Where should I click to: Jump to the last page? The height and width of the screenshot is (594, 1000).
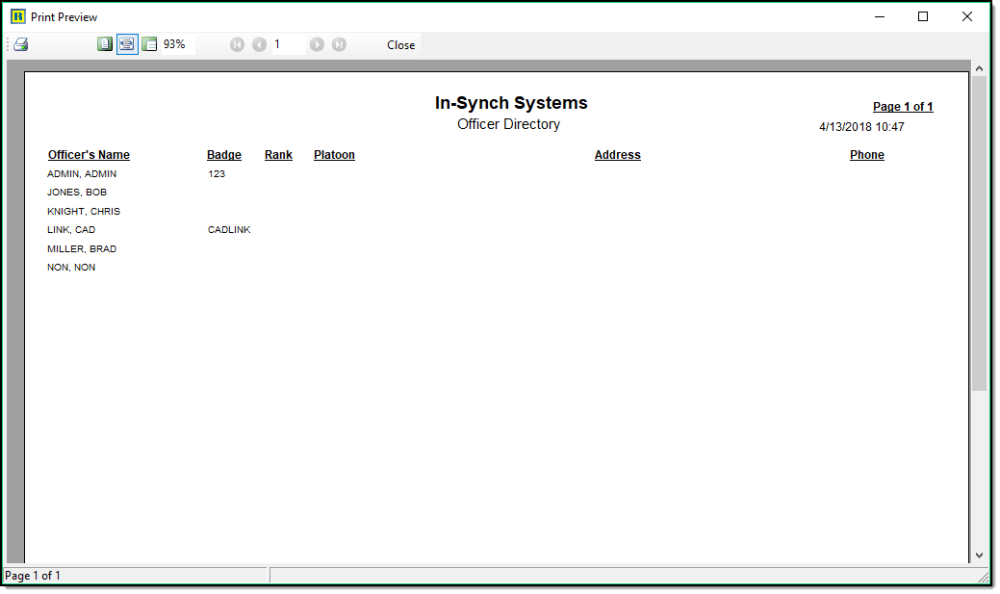coord(339,45)
